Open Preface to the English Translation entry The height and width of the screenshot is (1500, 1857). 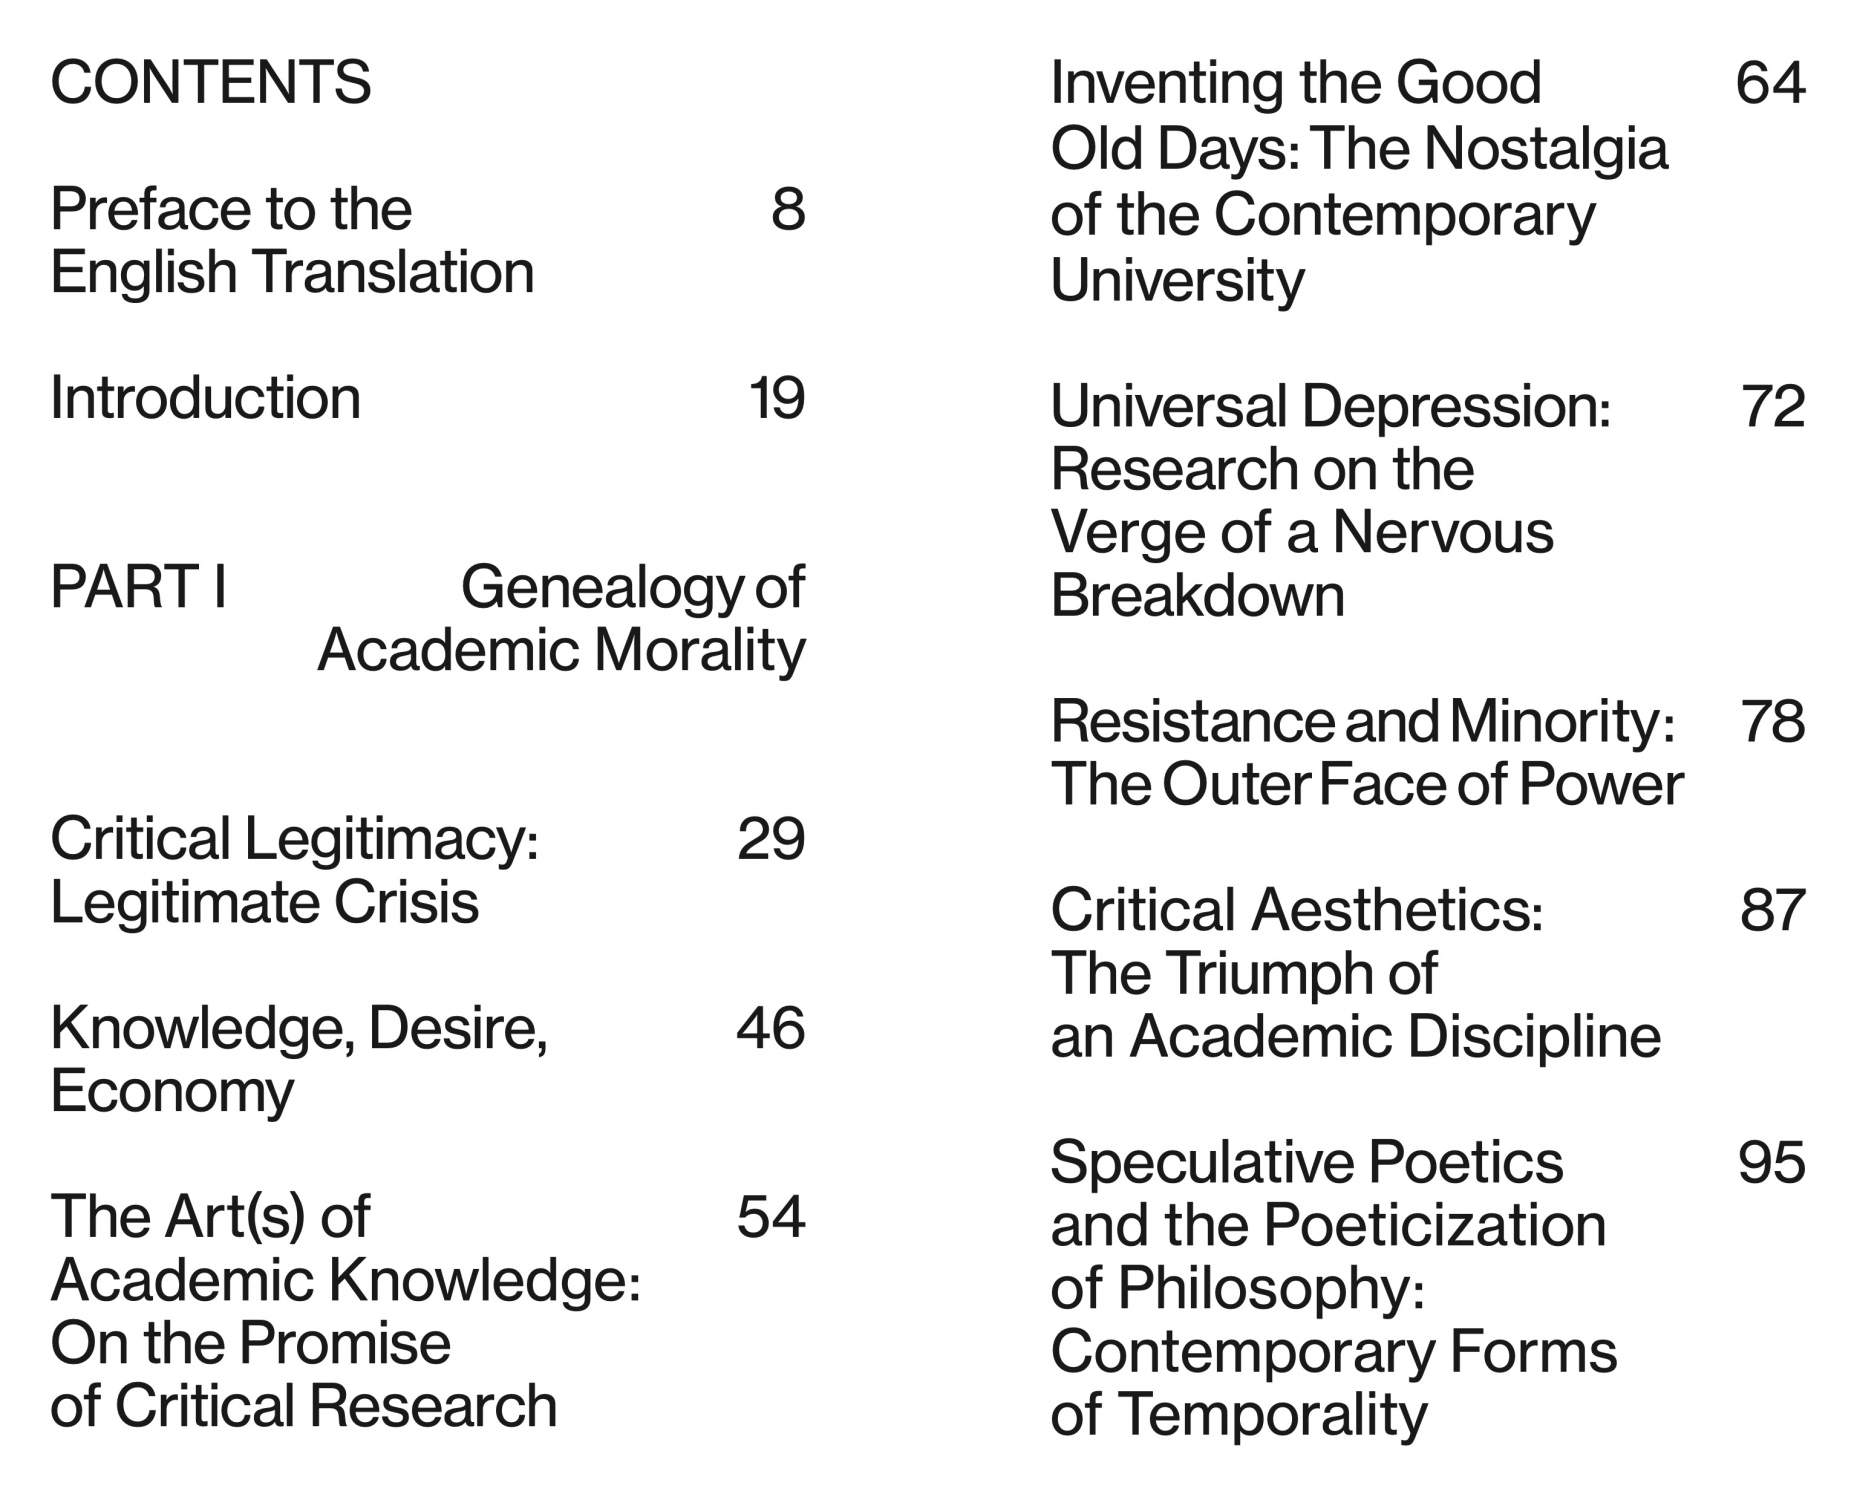coord(291,240)
